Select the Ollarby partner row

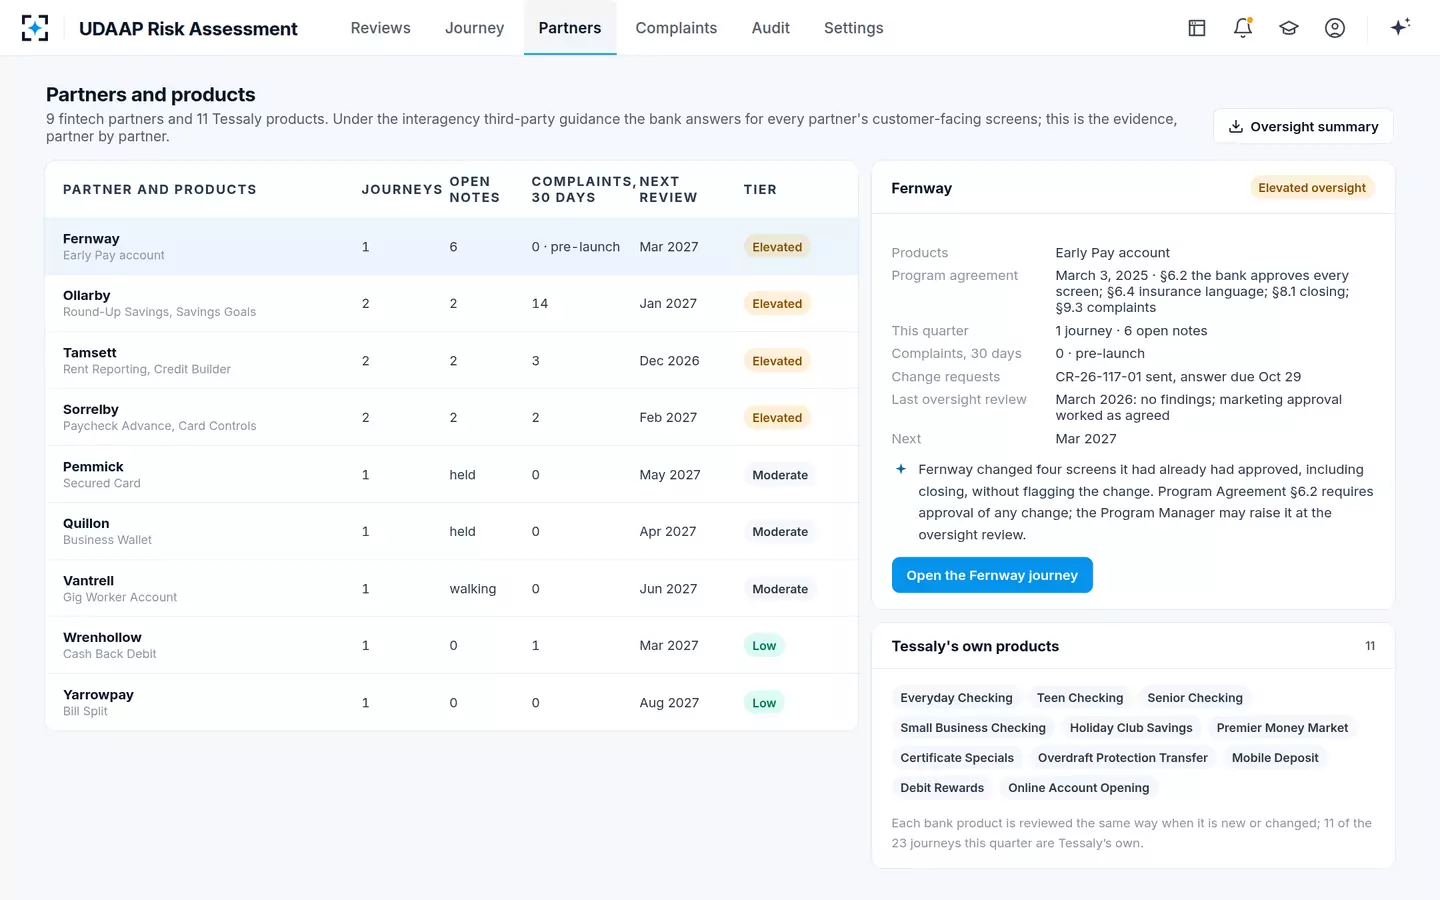[451, 304]
